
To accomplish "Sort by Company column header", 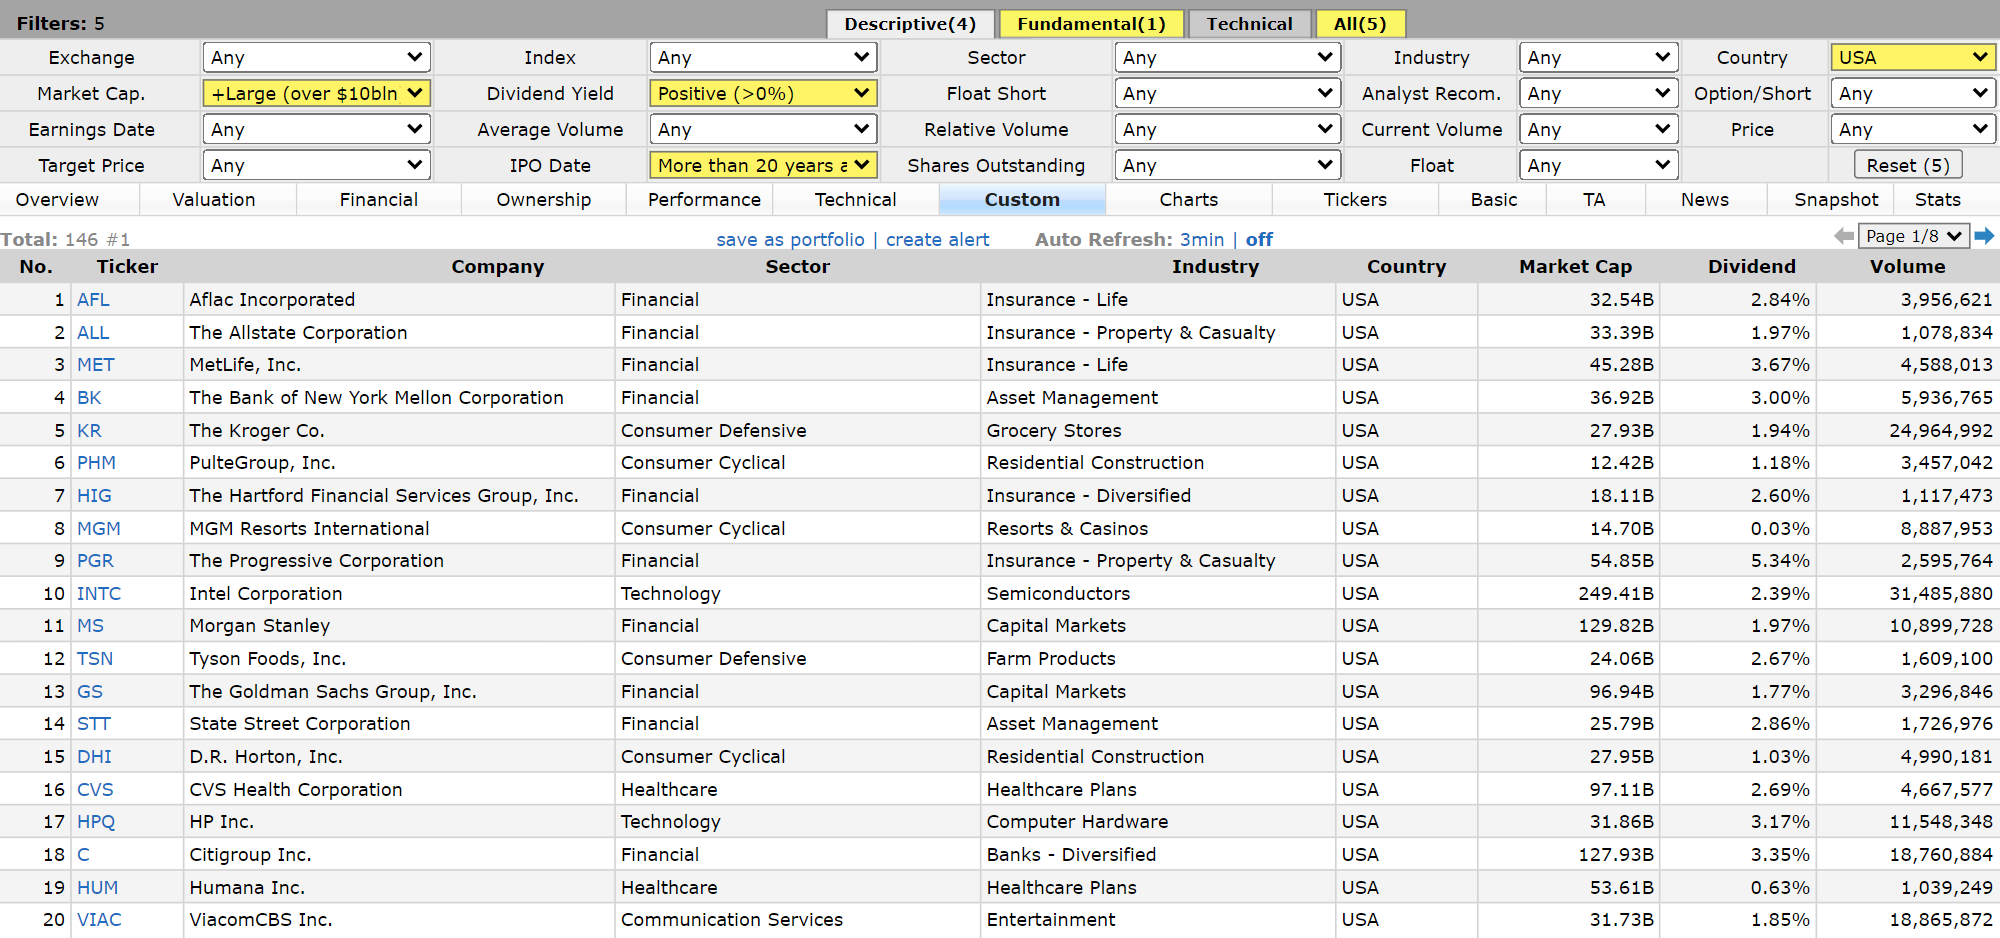I will pyautogui.click(x=497, y=266).
